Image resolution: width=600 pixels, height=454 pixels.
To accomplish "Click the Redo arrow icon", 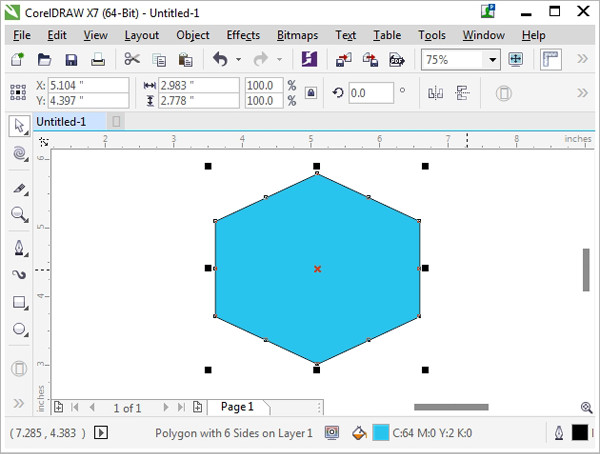I will point(261,59).
